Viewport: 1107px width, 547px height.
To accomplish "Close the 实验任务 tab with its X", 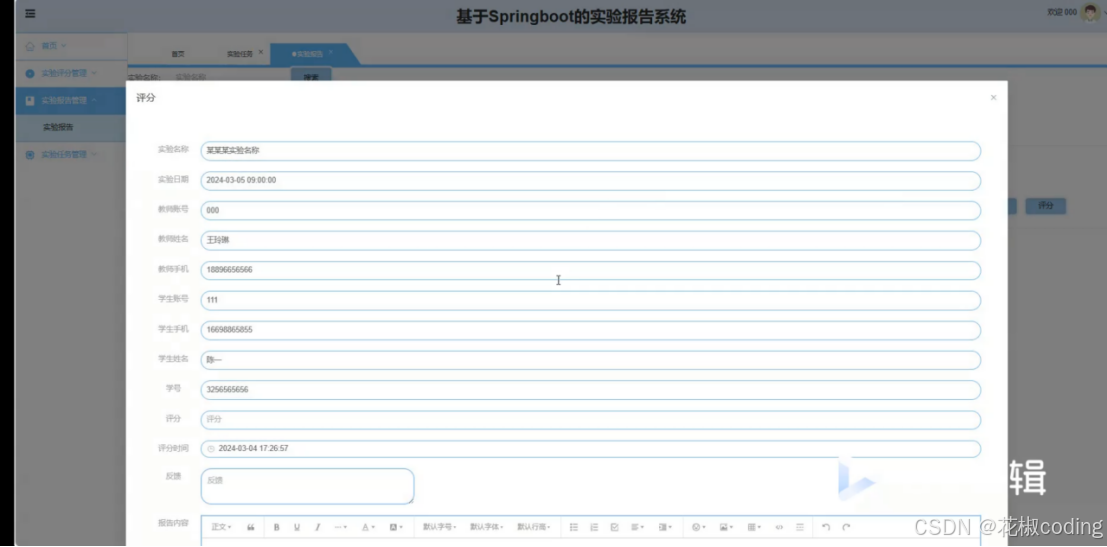I will [261, 52].
